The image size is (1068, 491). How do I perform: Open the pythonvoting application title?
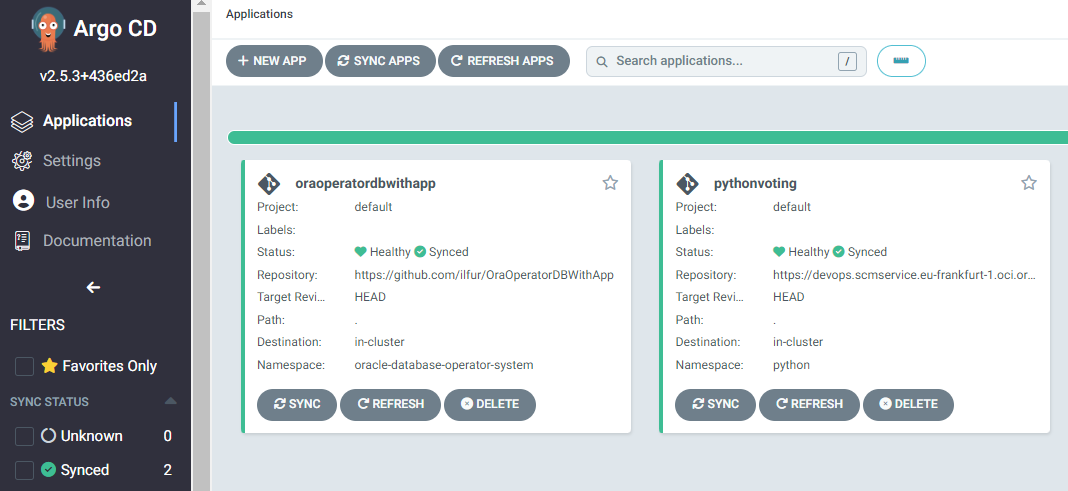(755, 183)
